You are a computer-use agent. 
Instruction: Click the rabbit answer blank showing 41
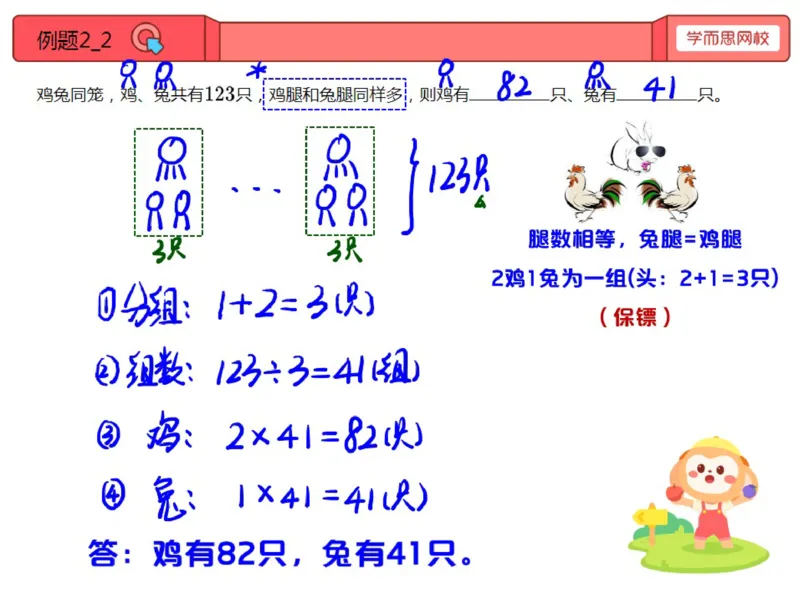(x=657, y=89)
